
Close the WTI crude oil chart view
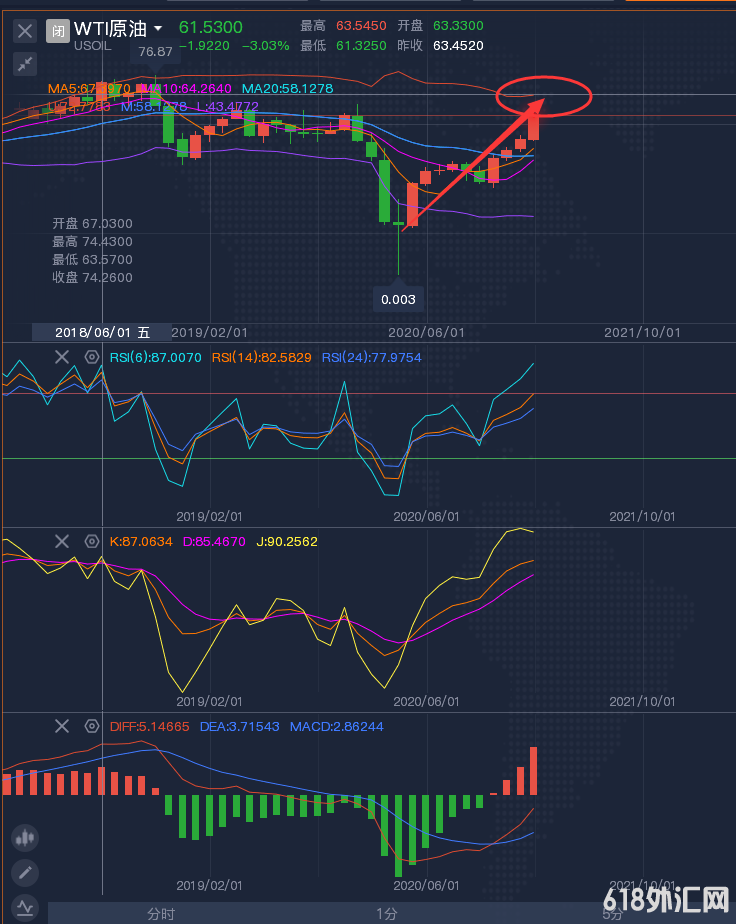click(25, 31)
